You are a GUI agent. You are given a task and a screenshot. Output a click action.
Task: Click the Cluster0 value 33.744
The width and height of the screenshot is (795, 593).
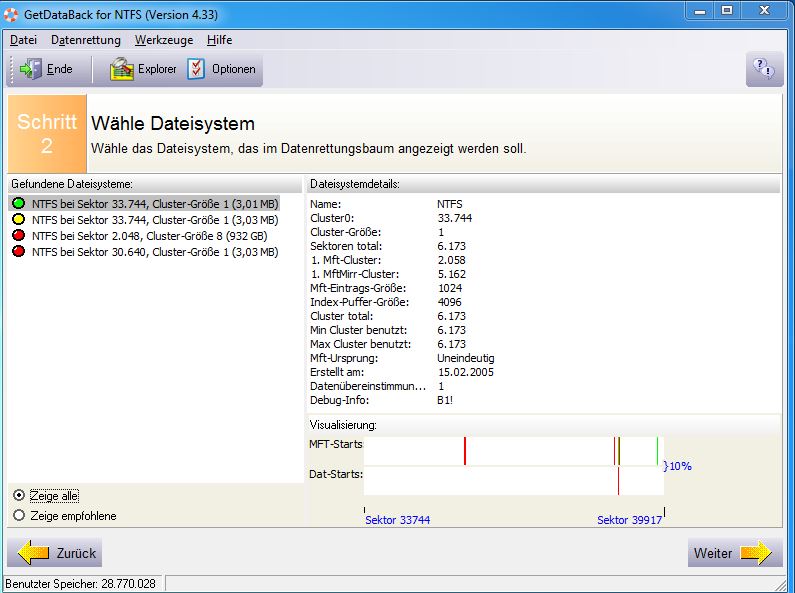455,218
